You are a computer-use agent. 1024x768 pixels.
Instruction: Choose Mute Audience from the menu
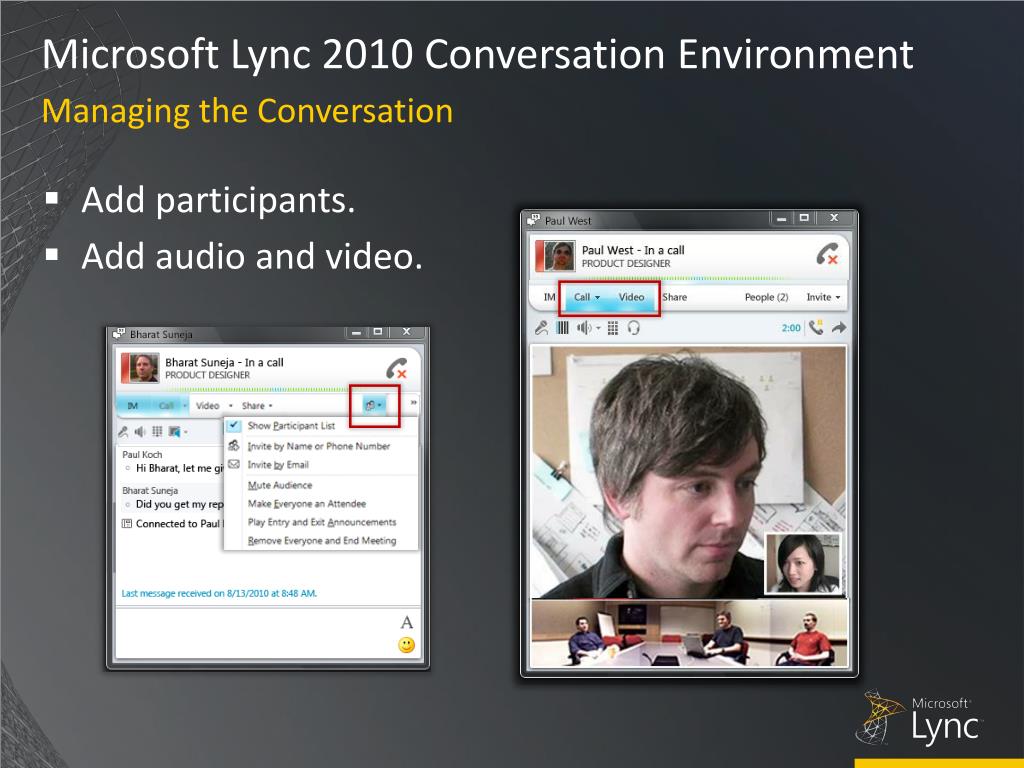pyautogui.click(x=280, y=485)
